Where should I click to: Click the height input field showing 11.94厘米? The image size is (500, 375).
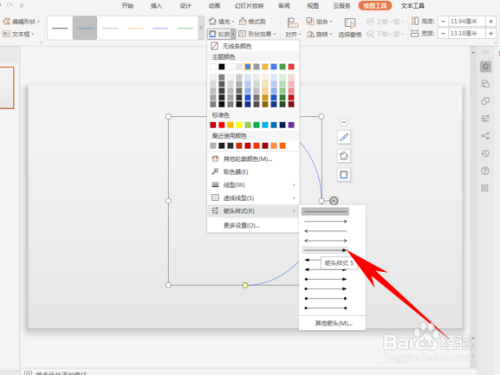pyautogui.click(x=466, y=22)
